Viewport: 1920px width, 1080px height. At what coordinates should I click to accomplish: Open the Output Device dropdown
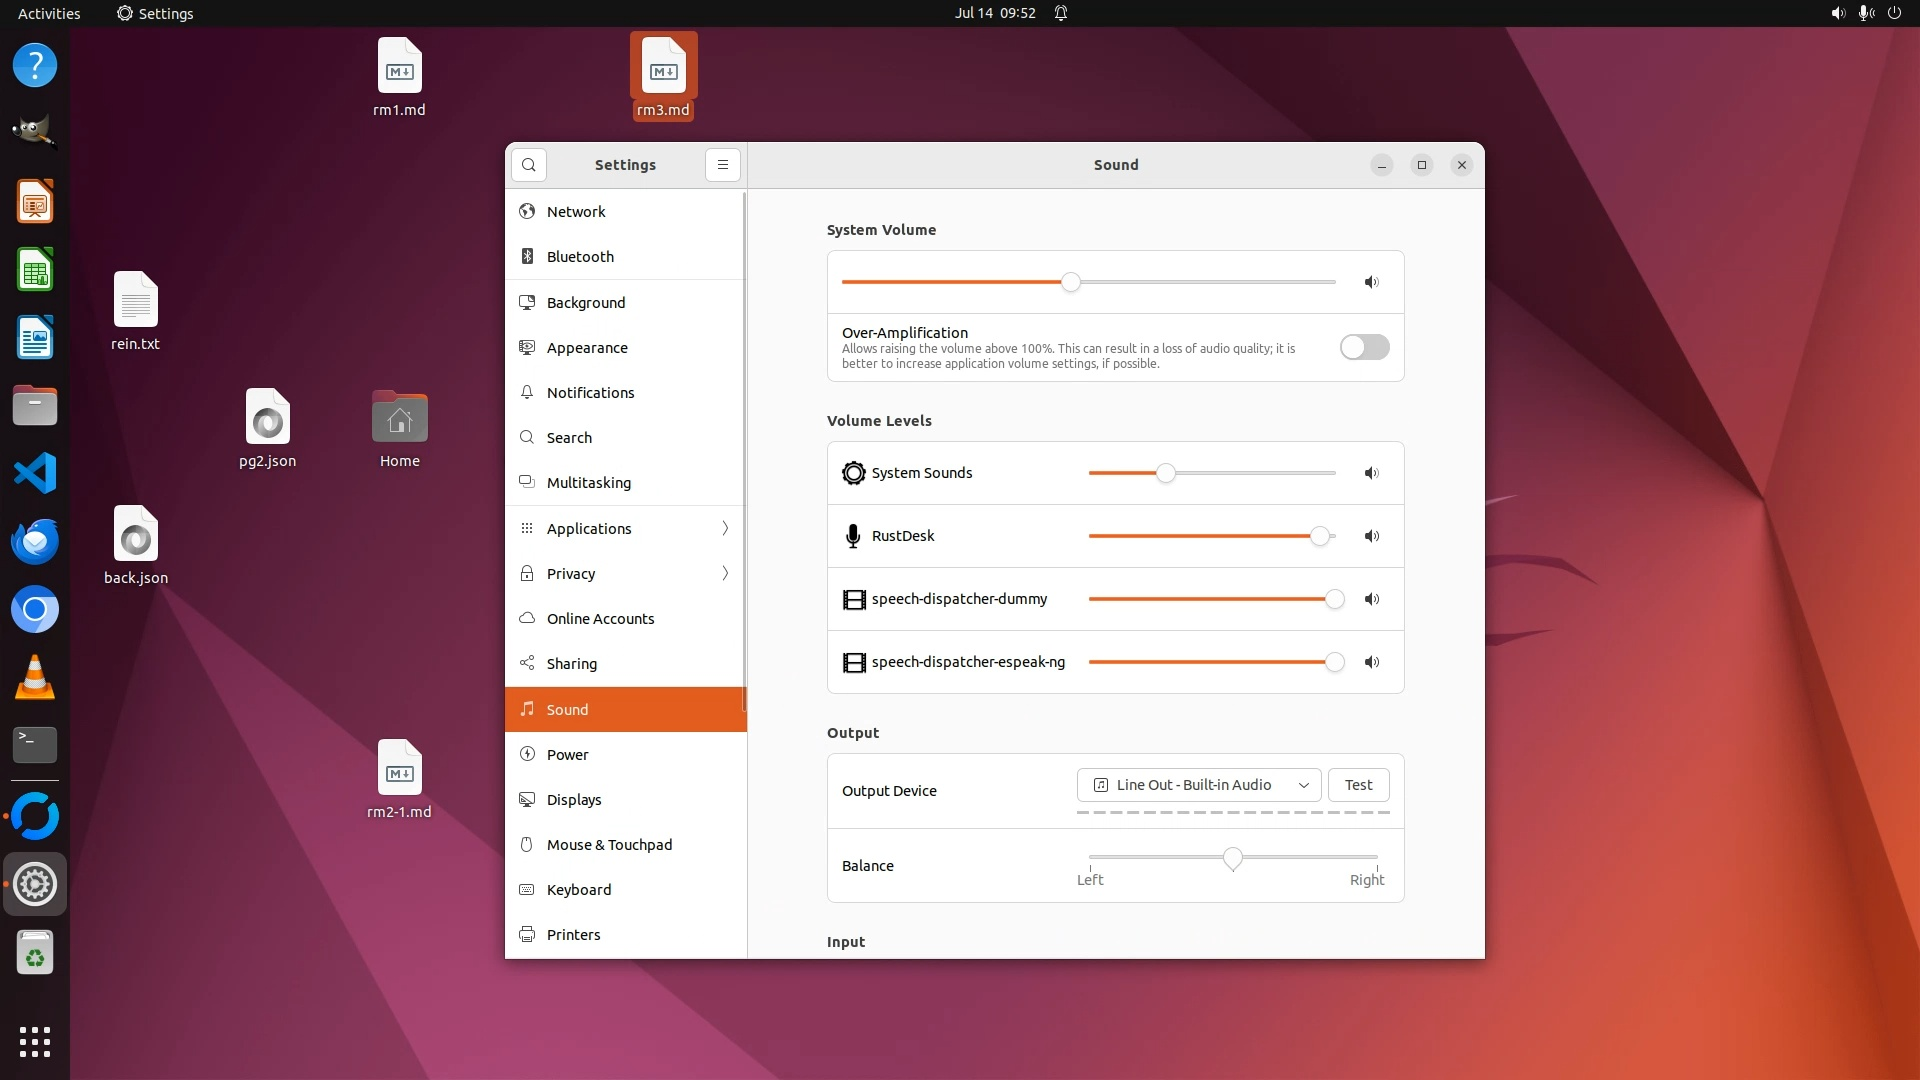click(x=1198, y=785)
